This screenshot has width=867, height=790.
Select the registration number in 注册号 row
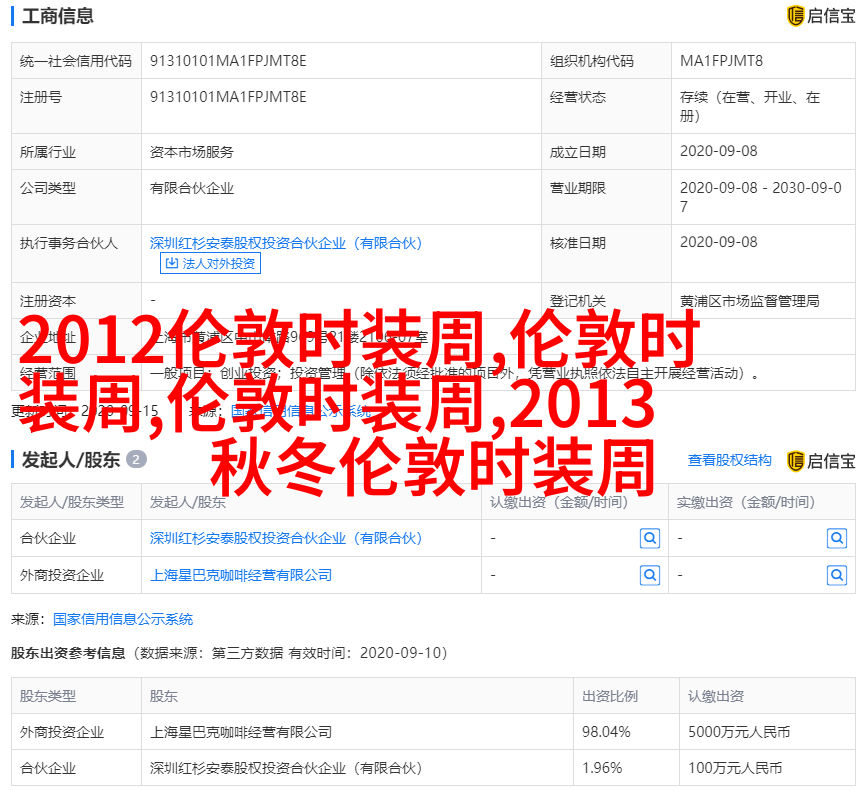[228, 97]
